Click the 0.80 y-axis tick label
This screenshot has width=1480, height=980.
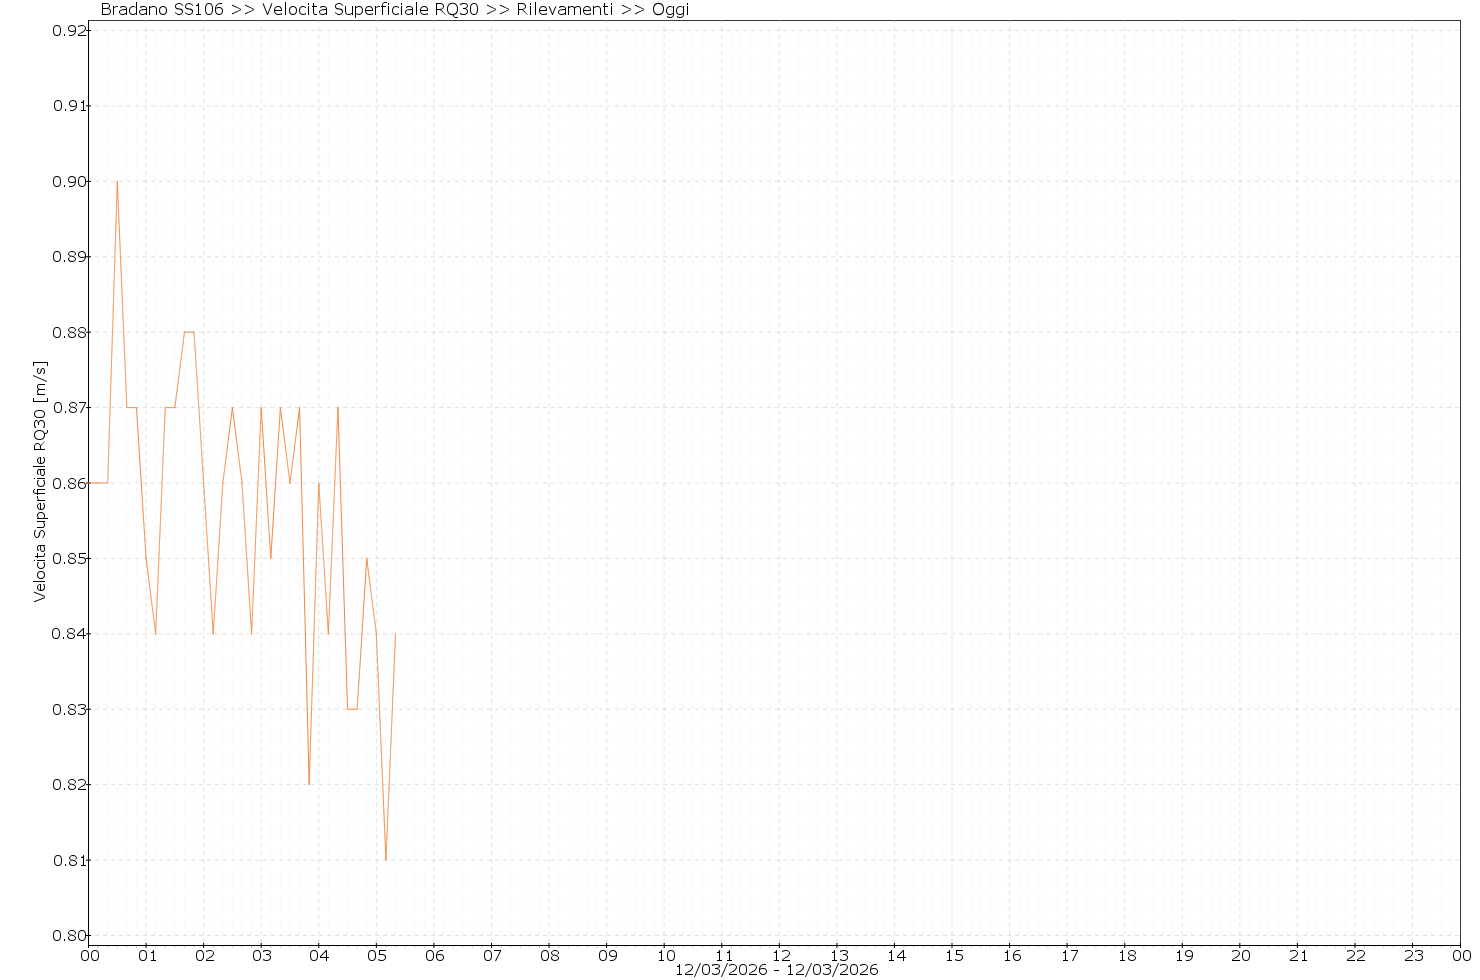[x=69, y=936]
